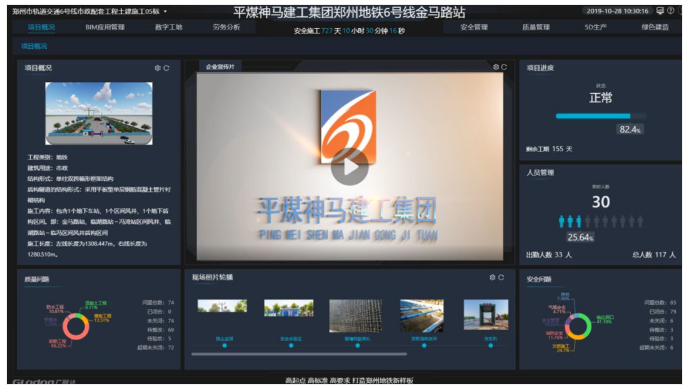The height and width of the screenshot is (389, 685).
Task: Open first carousel photo with trees
Action: 222,306
